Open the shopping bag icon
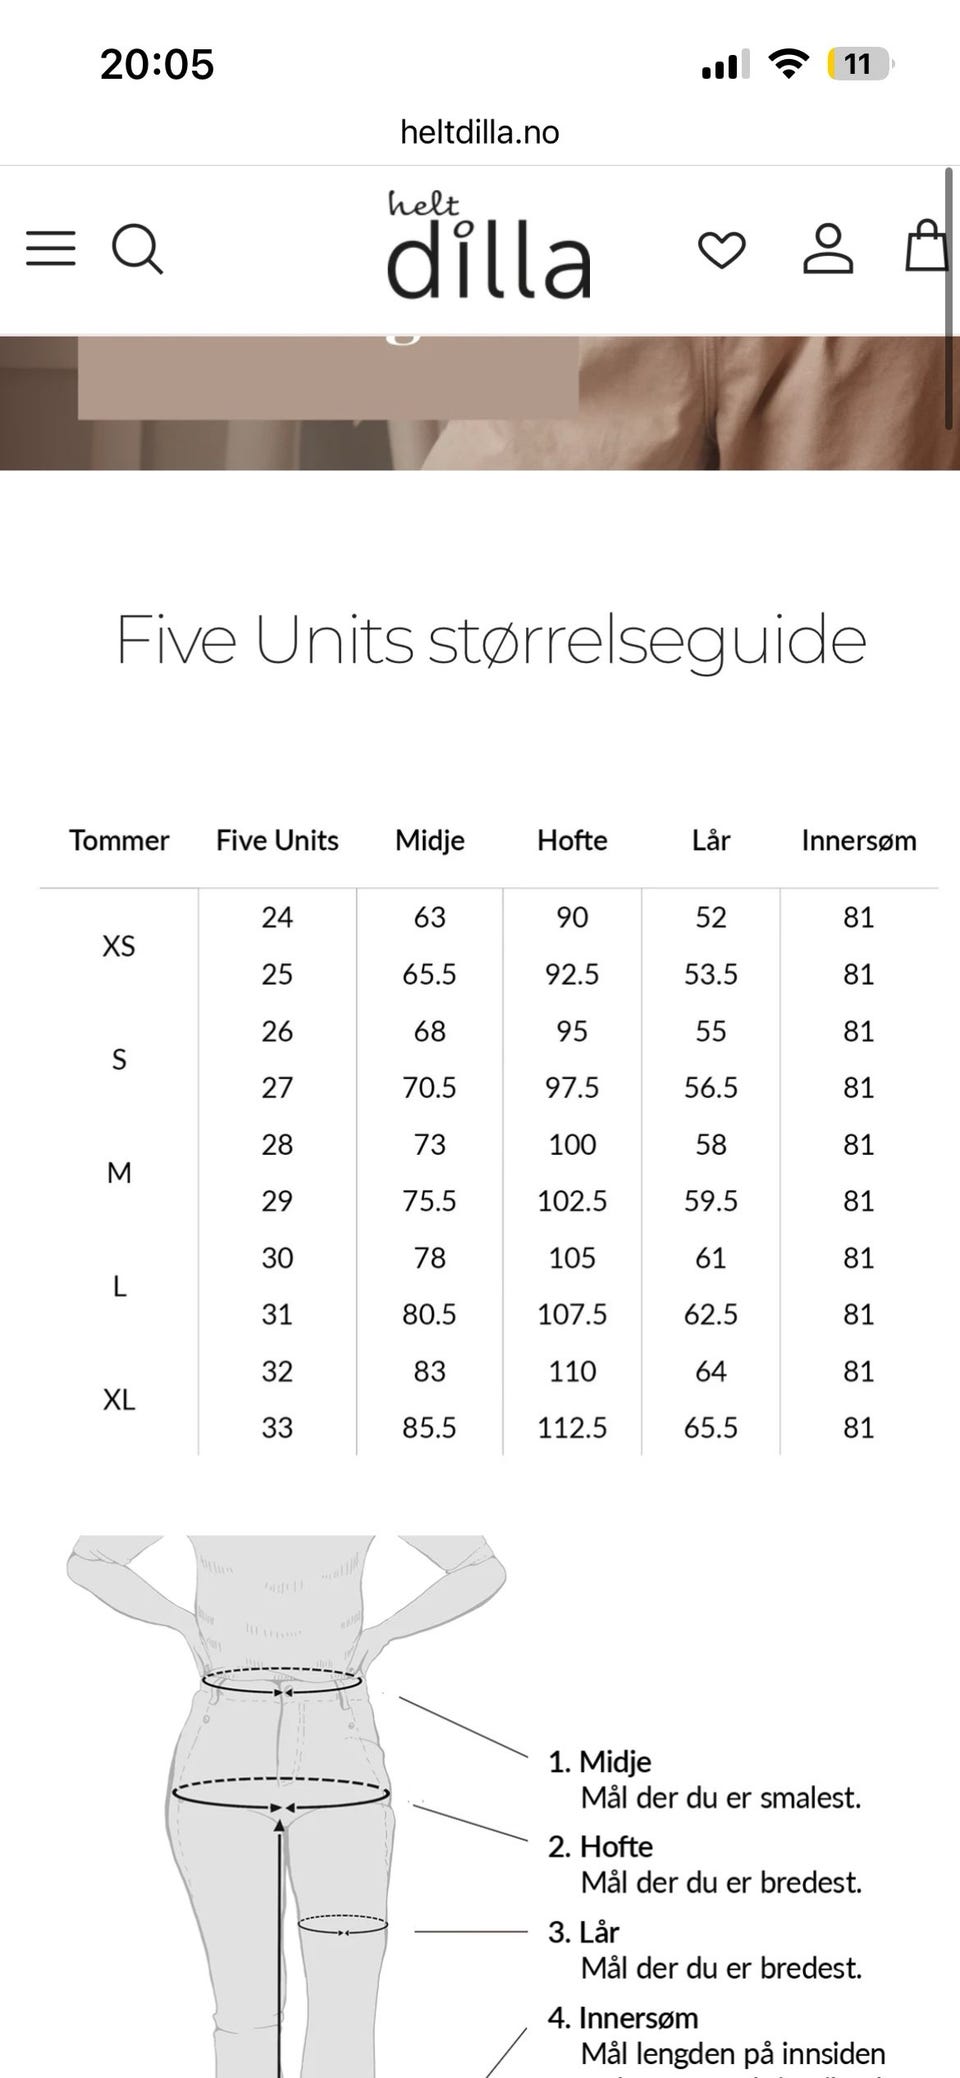This screenshot has height=2078, width=960. 927,246
